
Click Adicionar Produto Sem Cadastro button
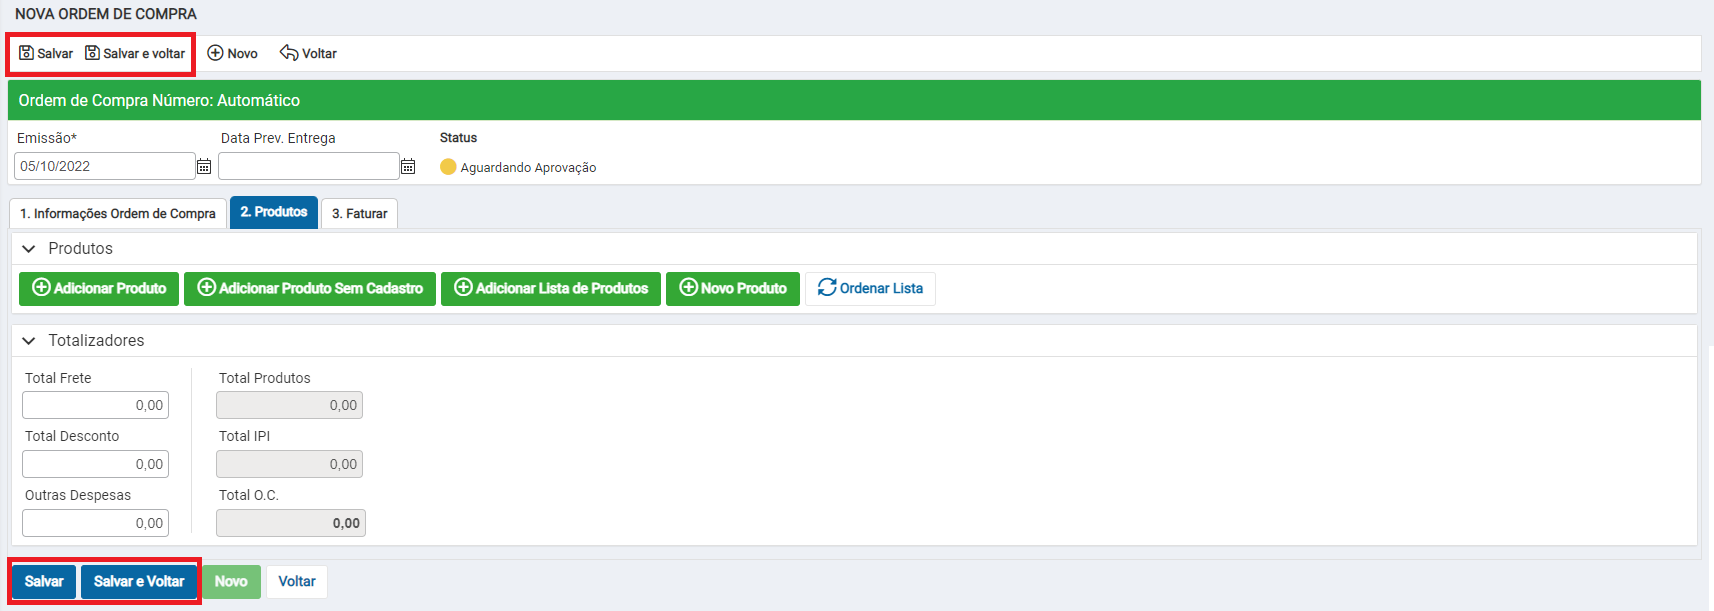(310, 288)
